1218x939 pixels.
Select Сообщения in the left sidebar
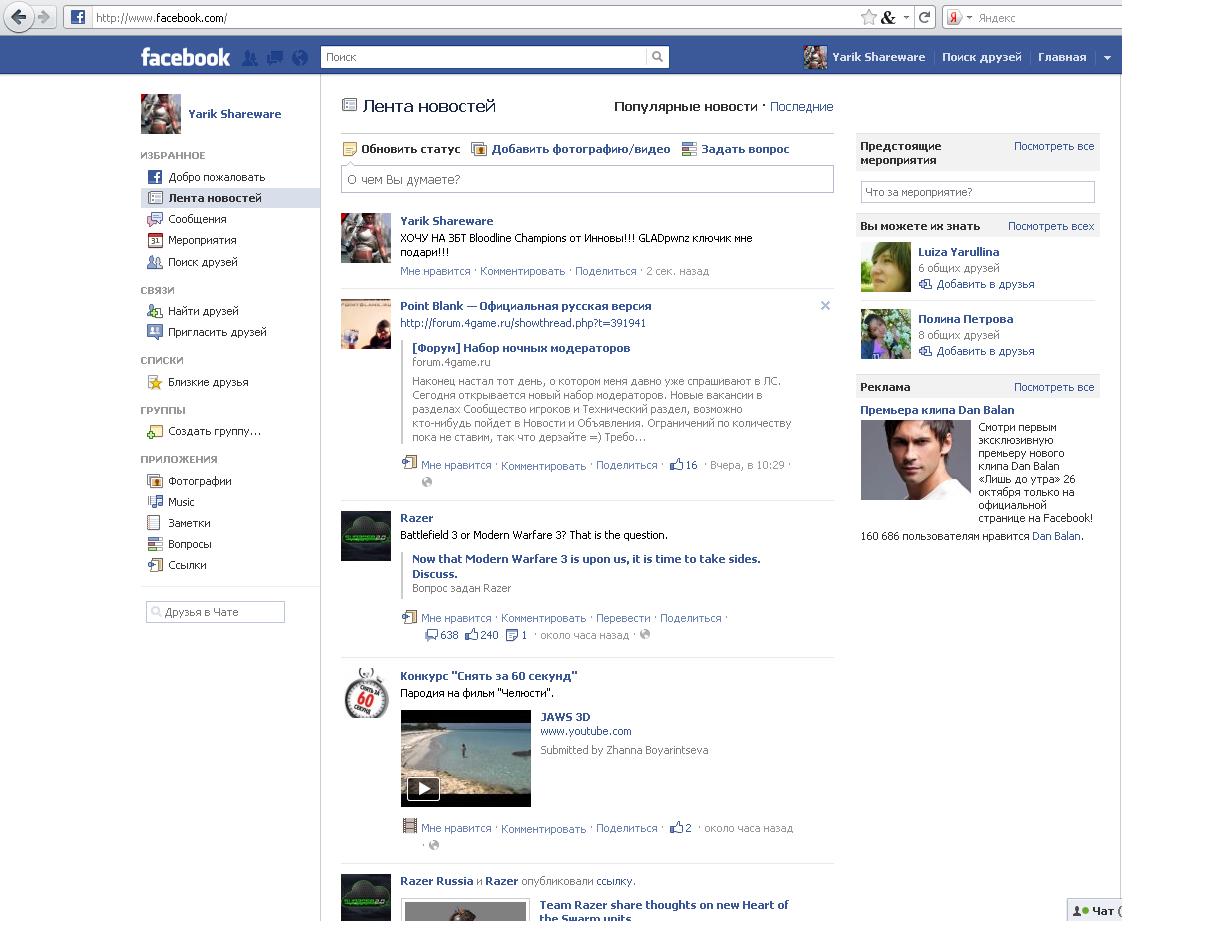tap(197, 219)
